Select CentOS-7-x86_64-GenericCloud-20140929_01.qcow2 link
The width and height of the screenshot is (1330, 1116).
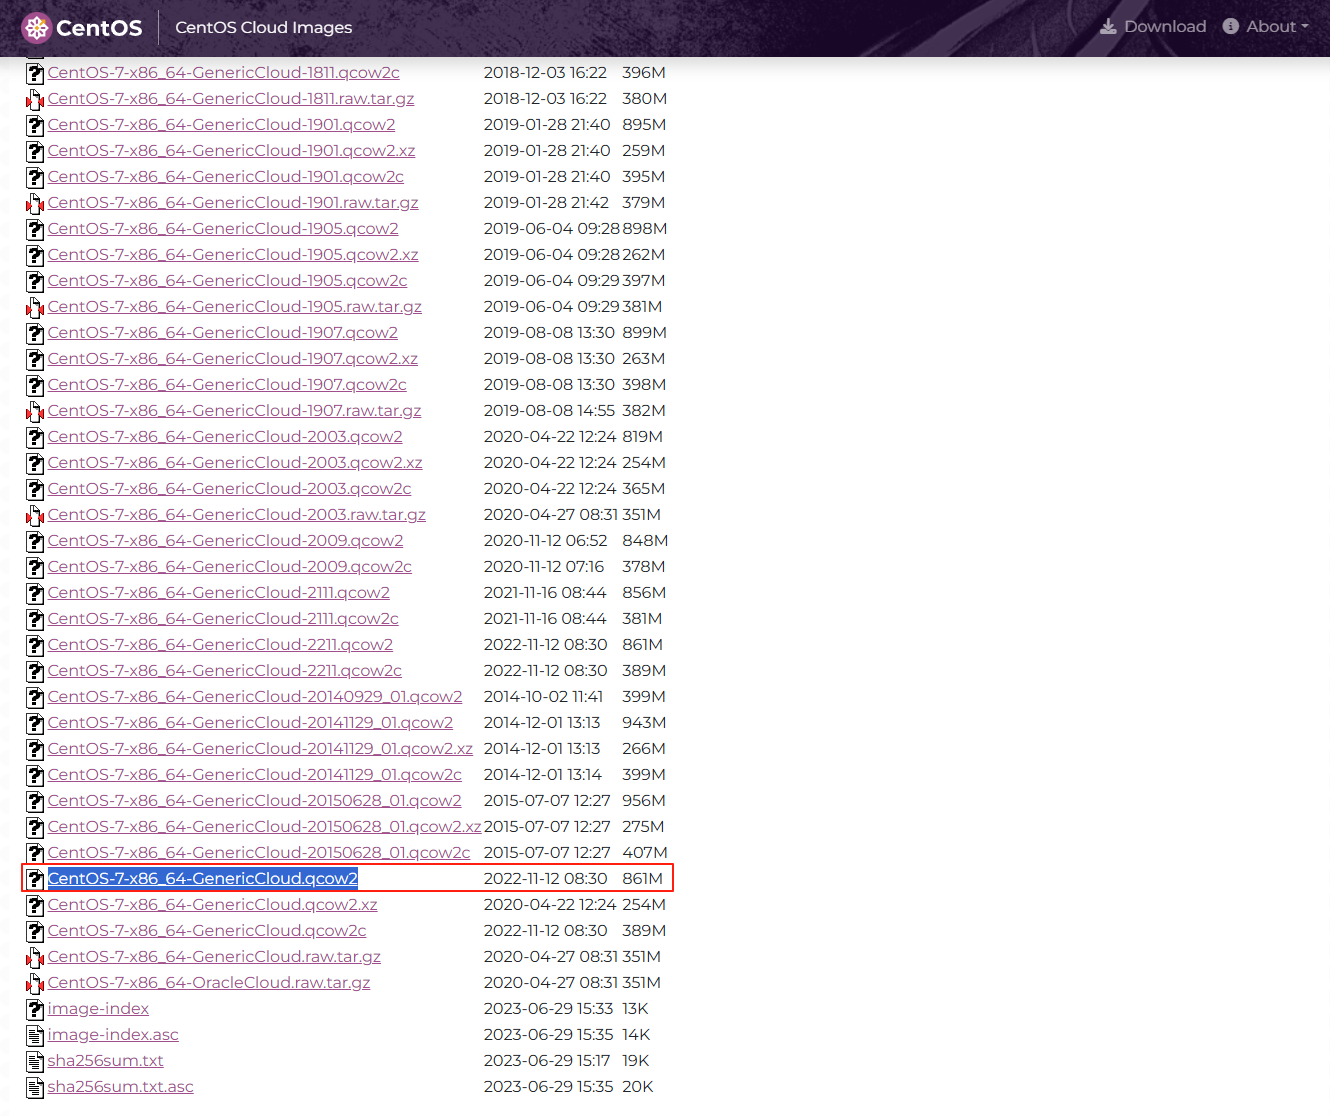255,697
